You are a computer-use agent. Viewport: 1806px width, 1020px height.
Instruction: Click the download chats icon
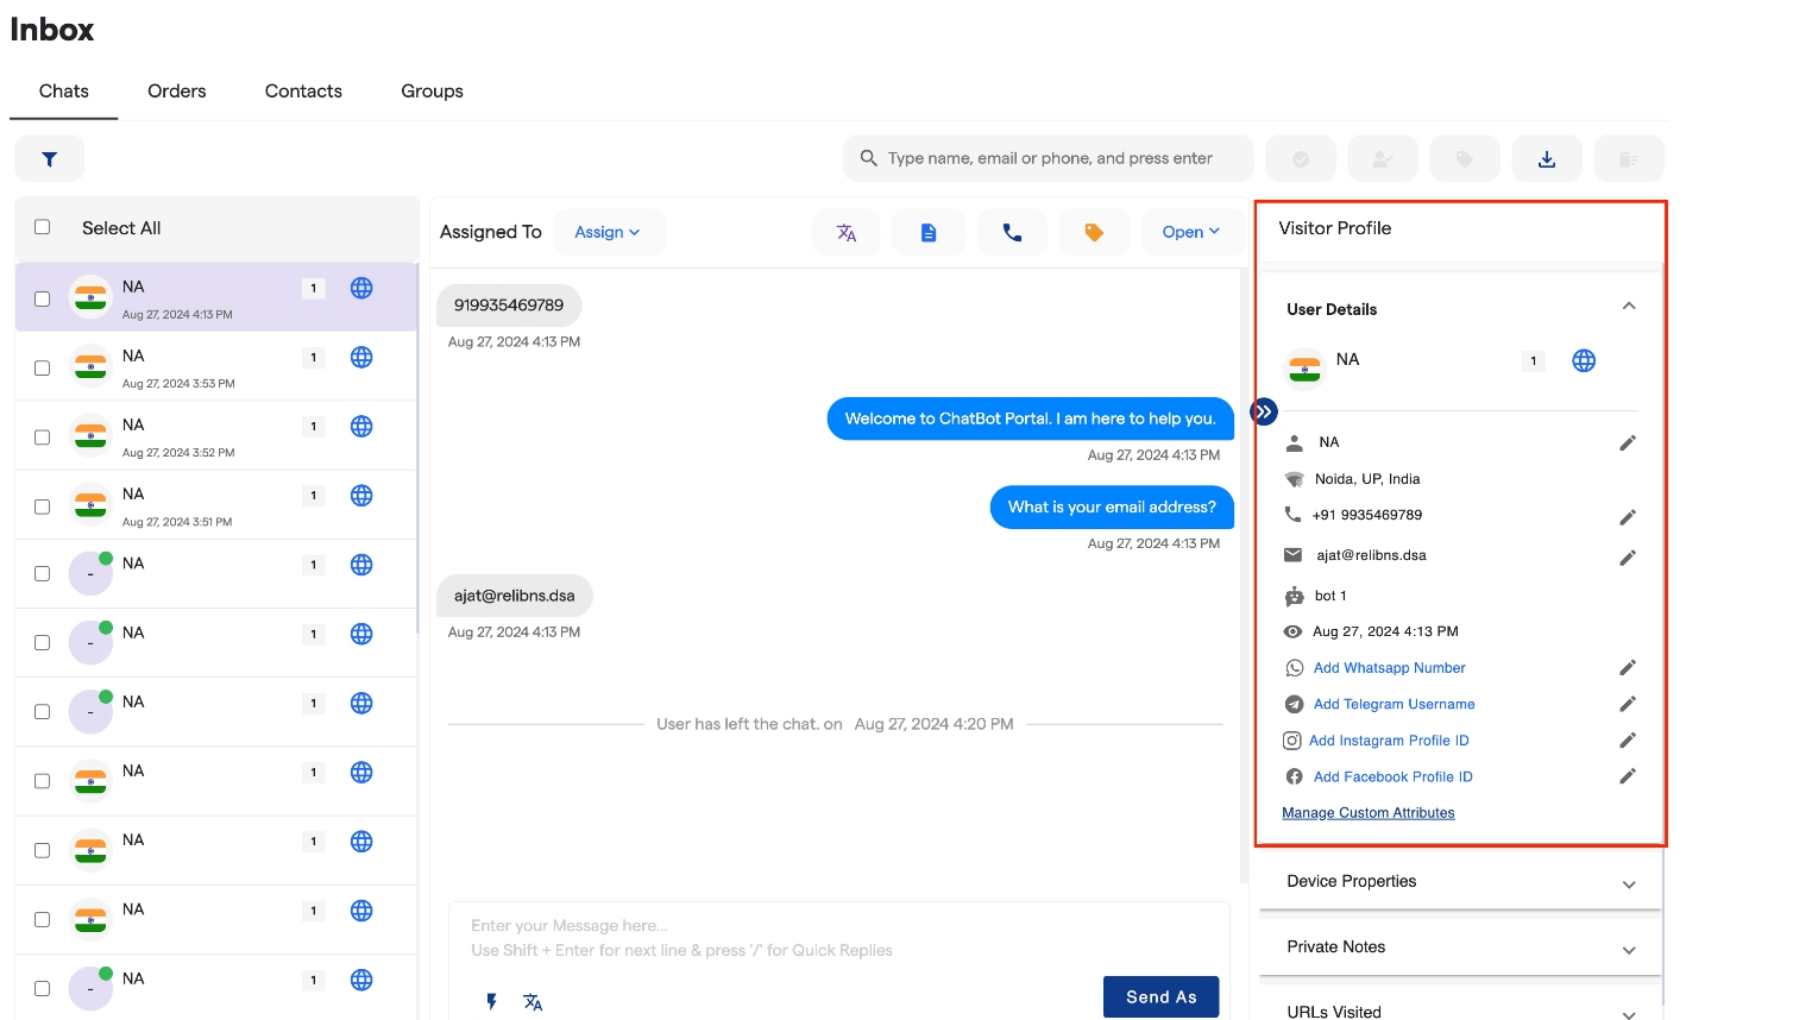1546,159
